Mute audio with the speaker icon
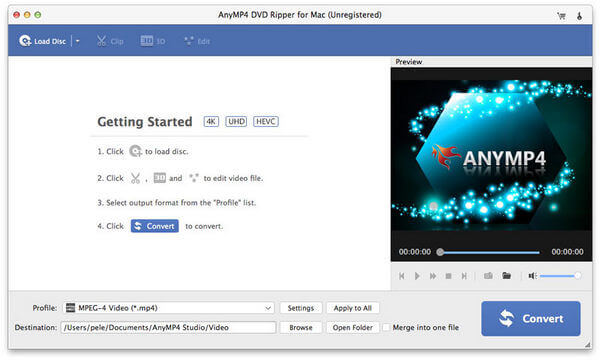The image size is (600, 360). point(532,276)
